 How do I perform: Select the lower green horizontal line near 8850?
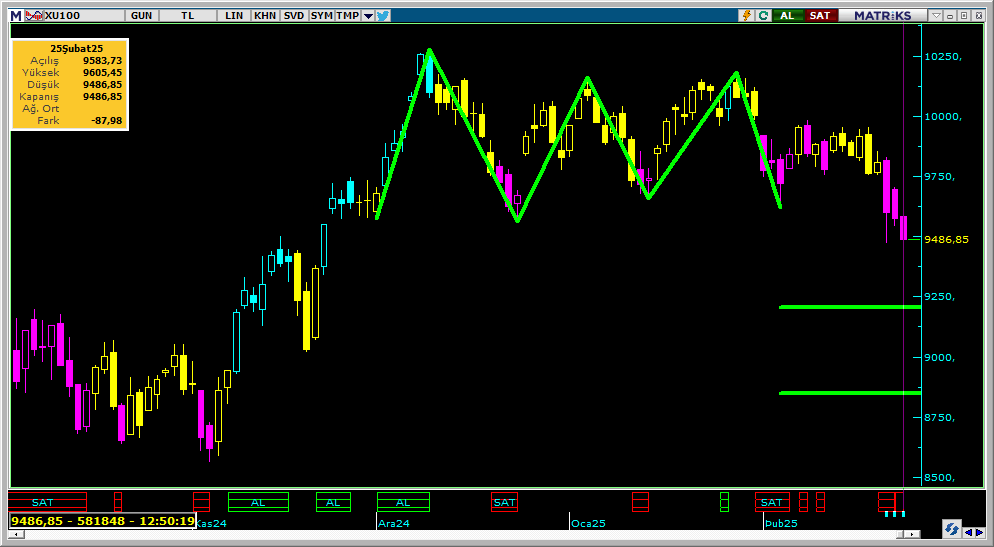[x=850, y=393]
